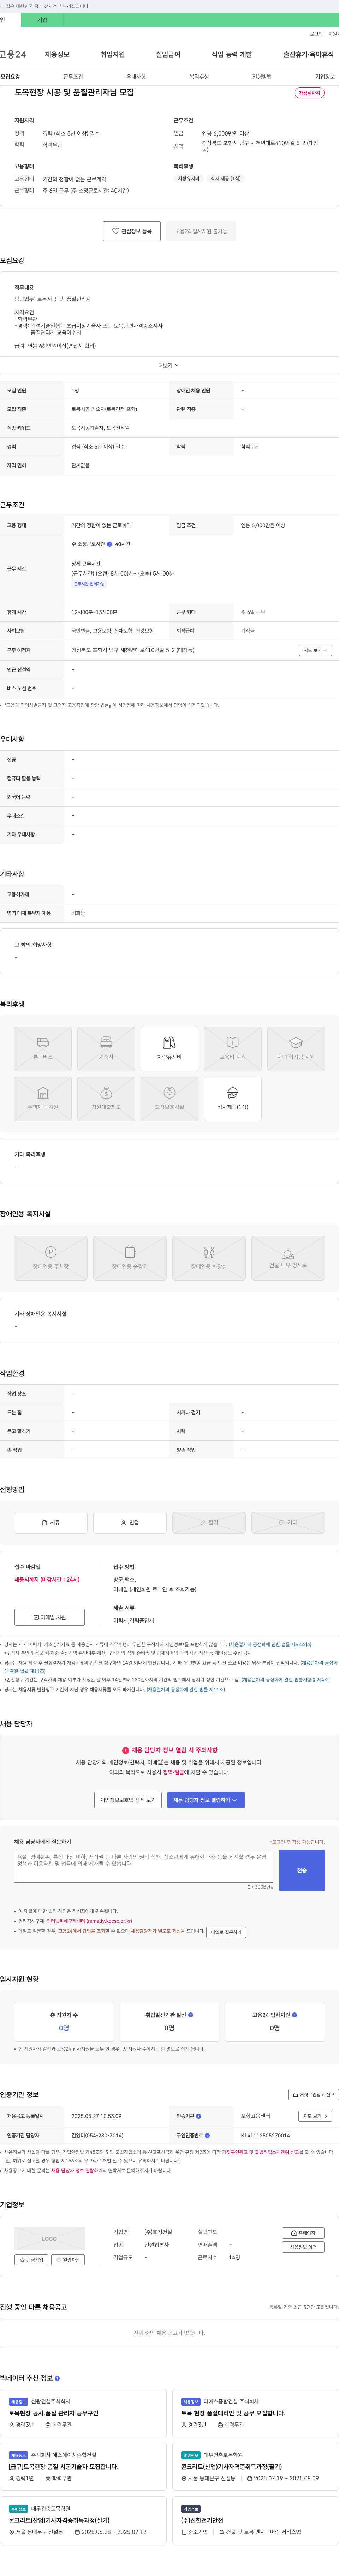
Task: Click the 채용시까지 status badge
Action: pyautogui.click(x=309, y=93)
